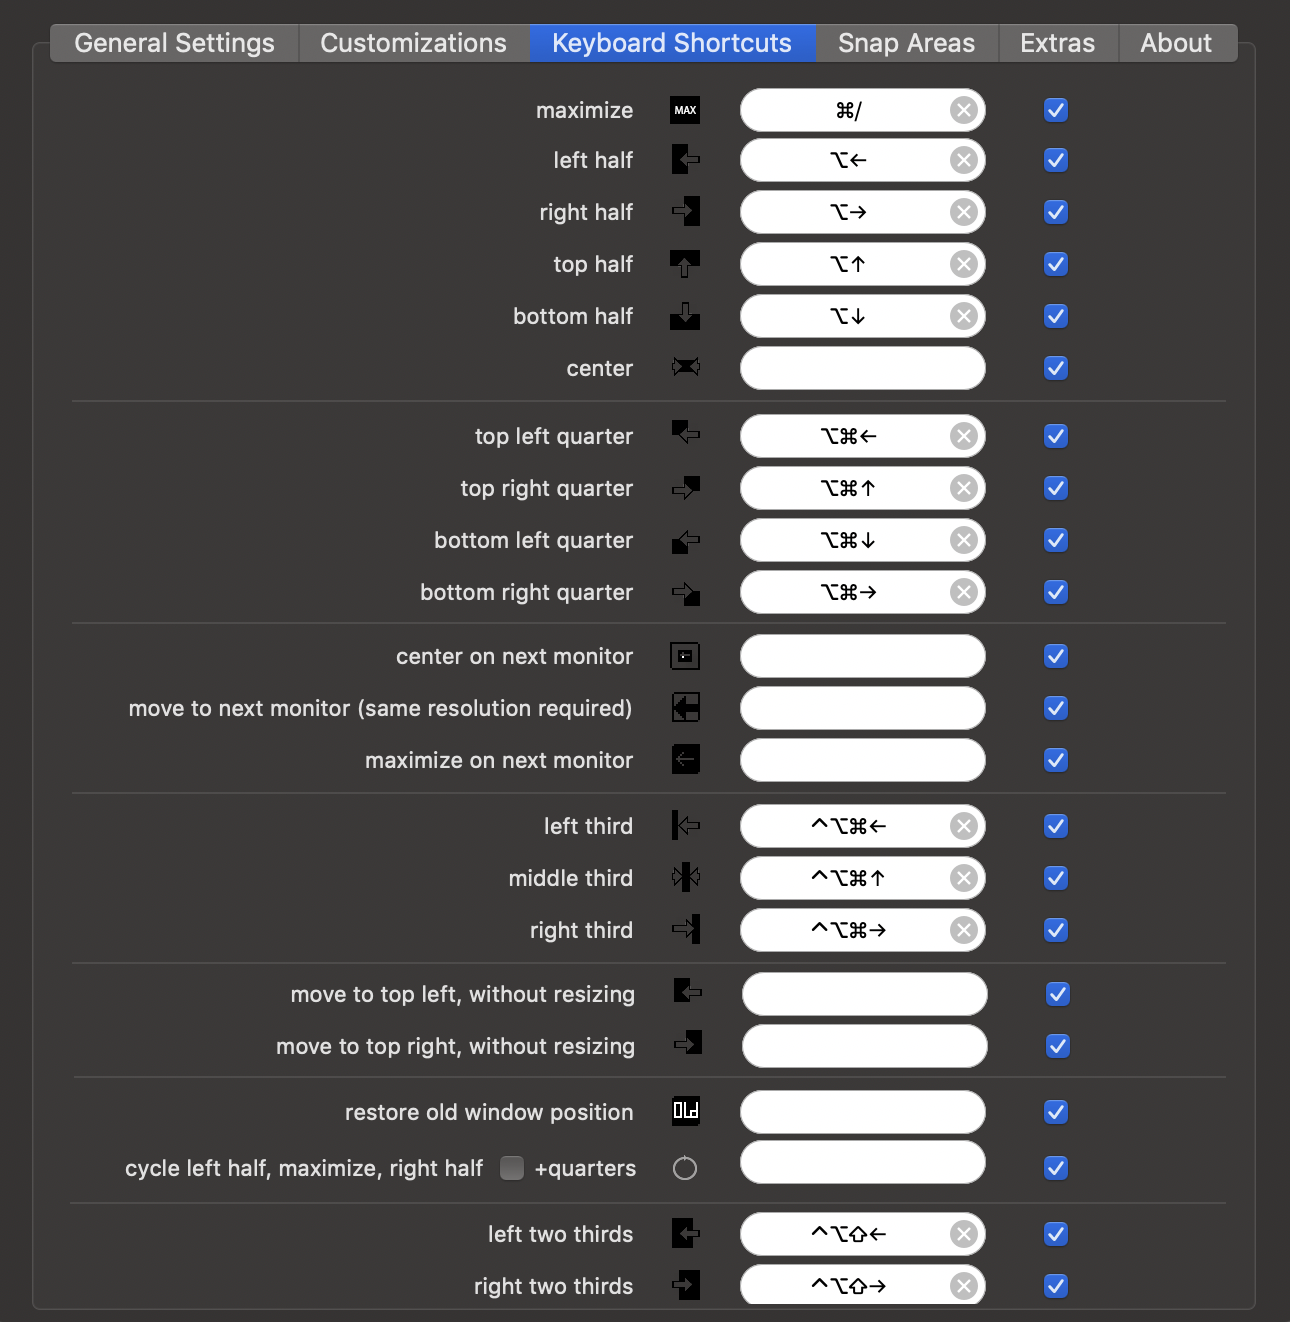The height and width of the screenshot is (1322, 1290).
Task: Click the center window icon
Action: [x=685, y=368]
